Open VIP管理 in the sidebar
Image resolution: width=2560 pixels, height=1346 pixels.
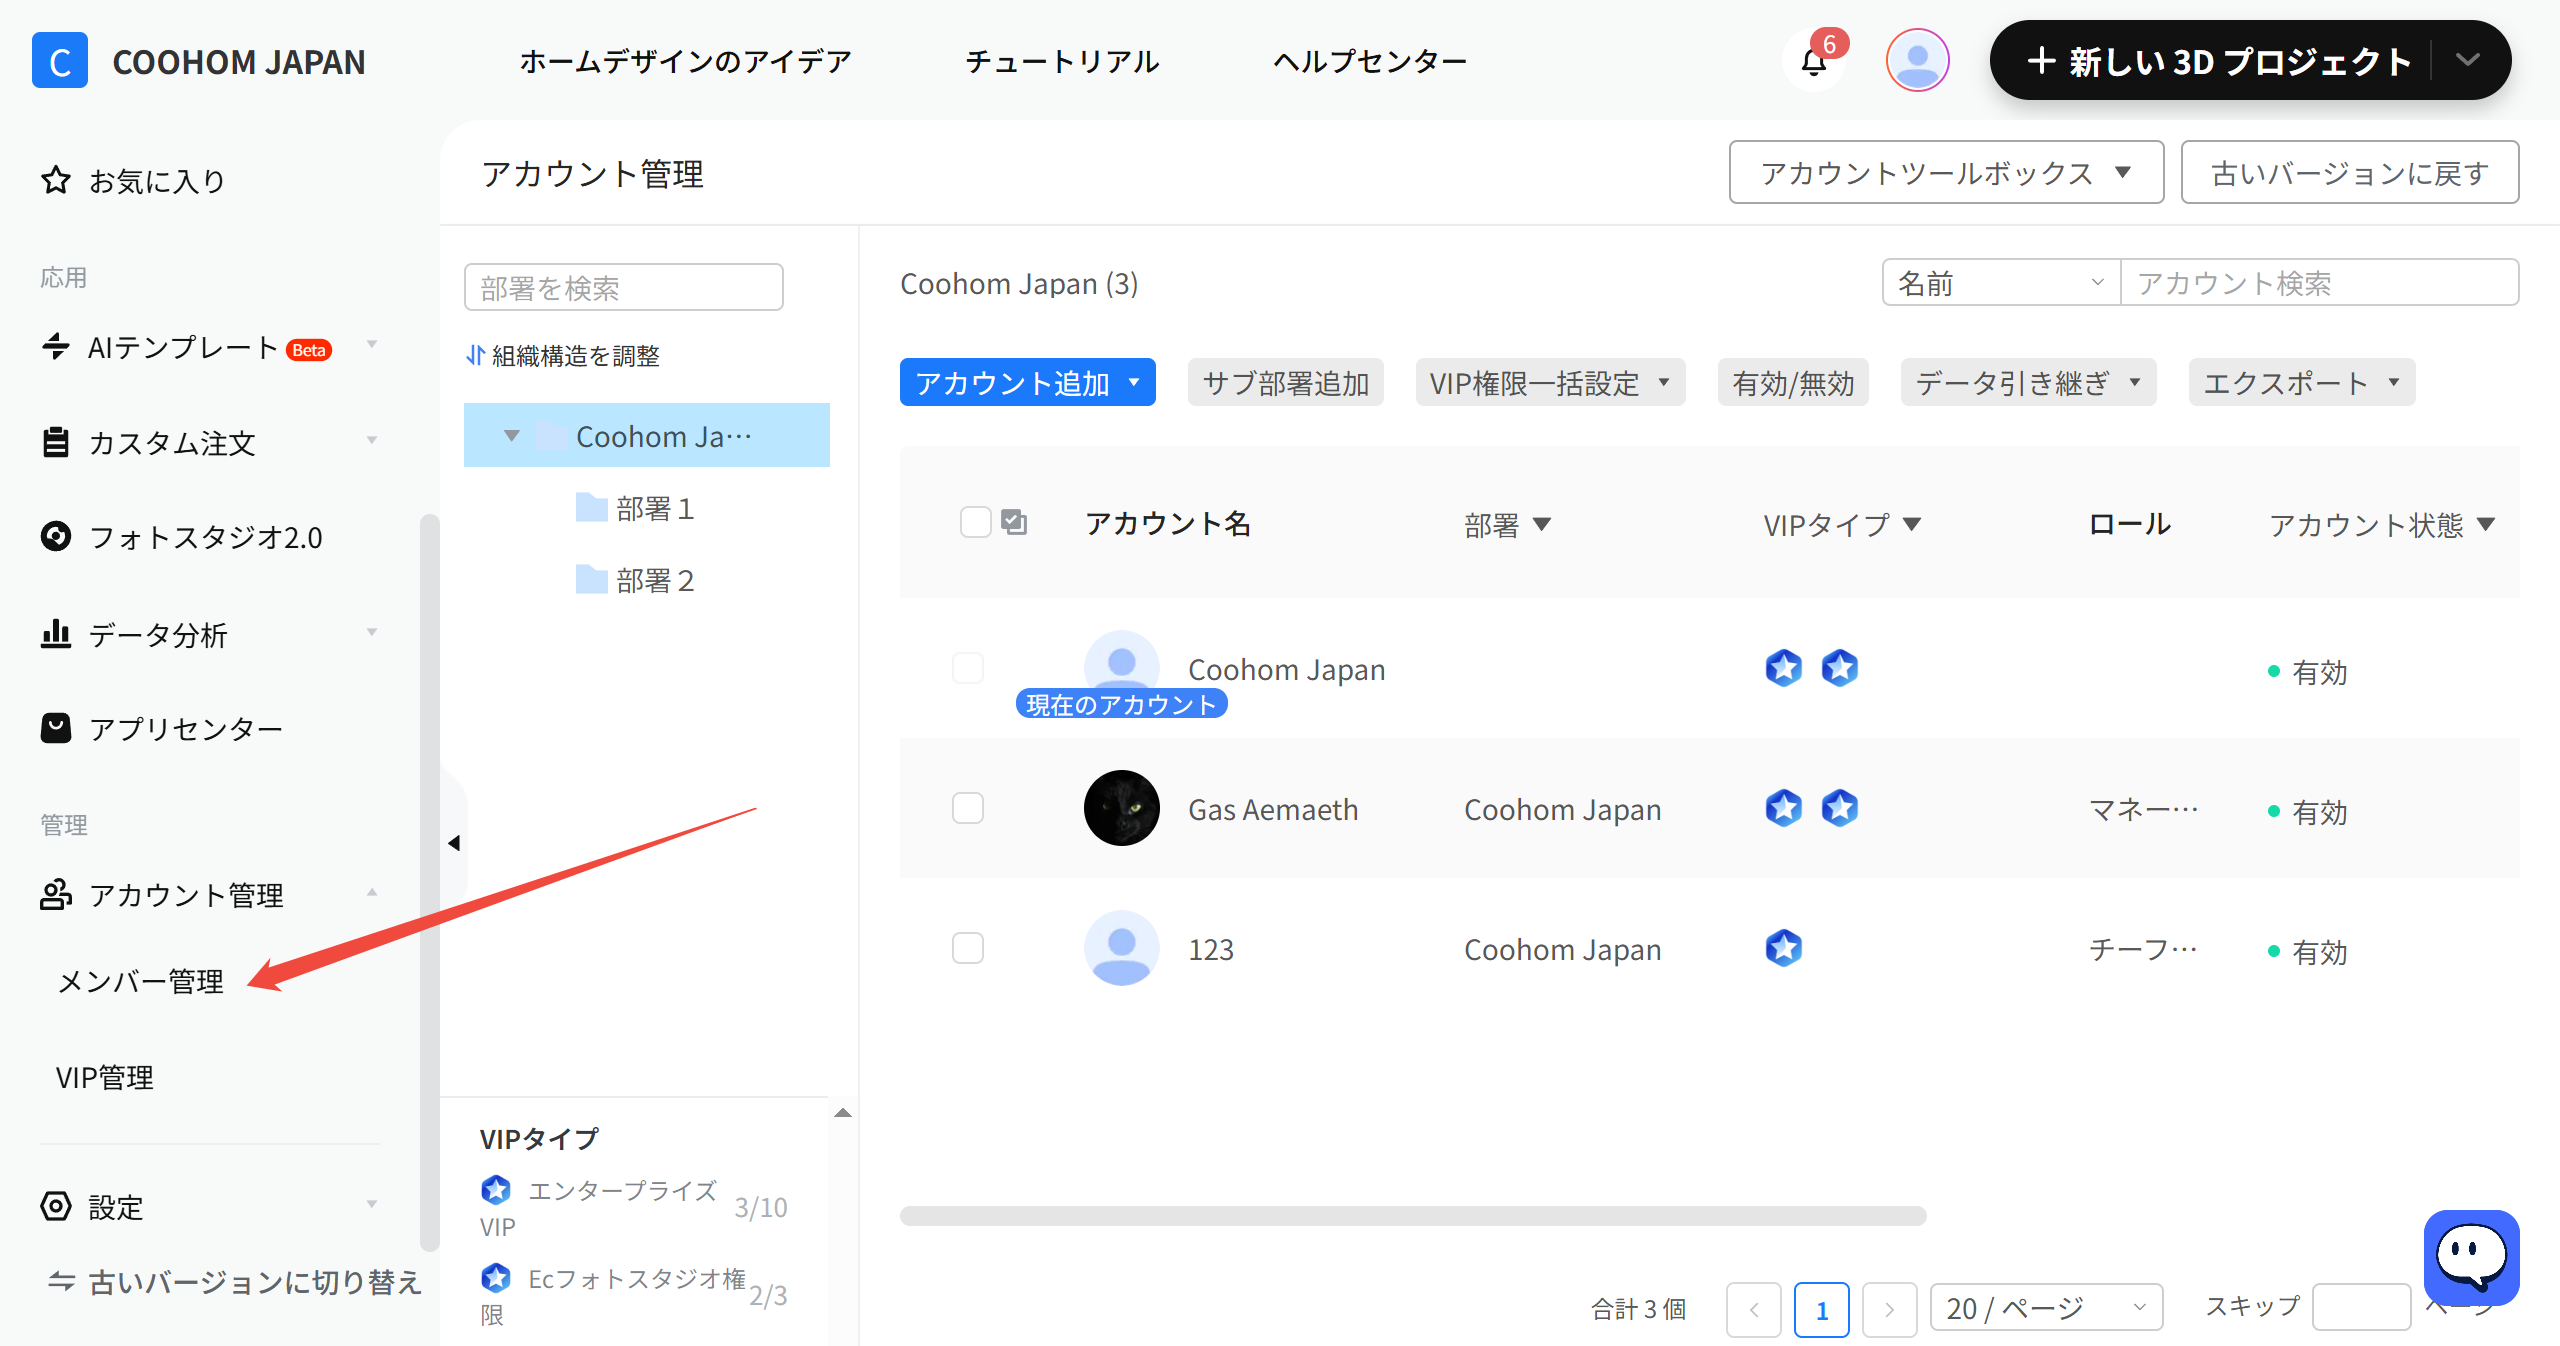[105, 1077]
